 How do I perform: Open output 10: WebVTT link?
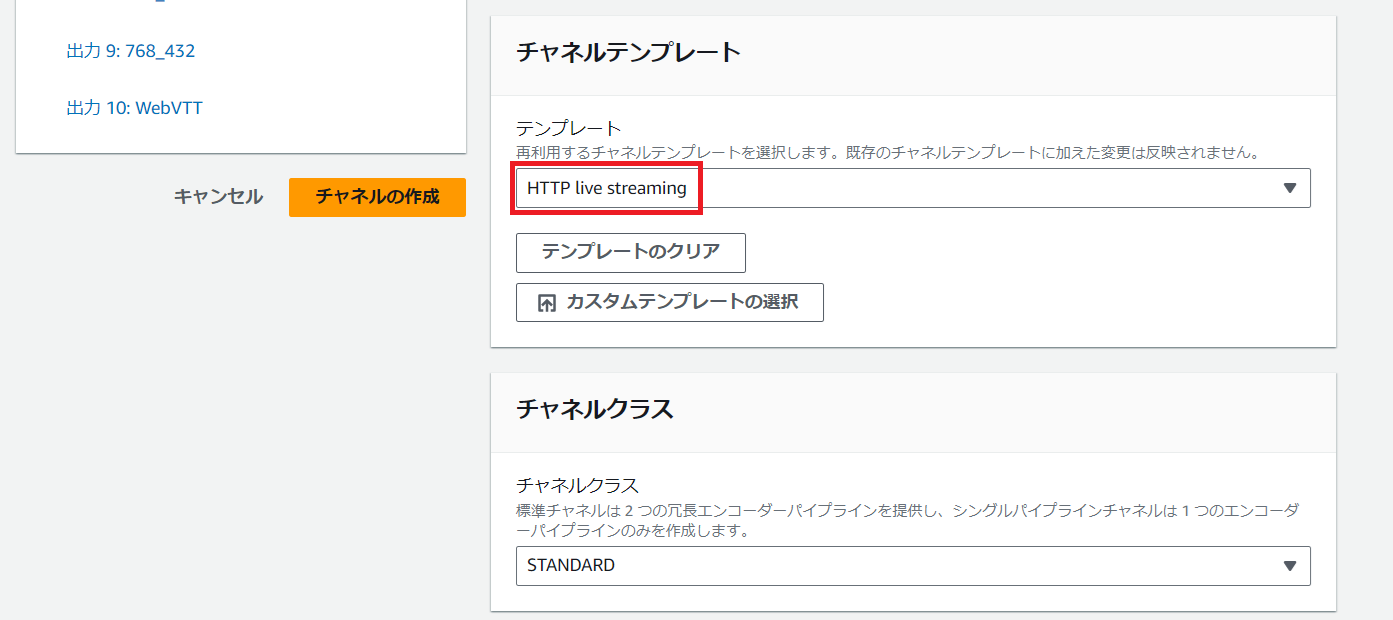(135, 108)
